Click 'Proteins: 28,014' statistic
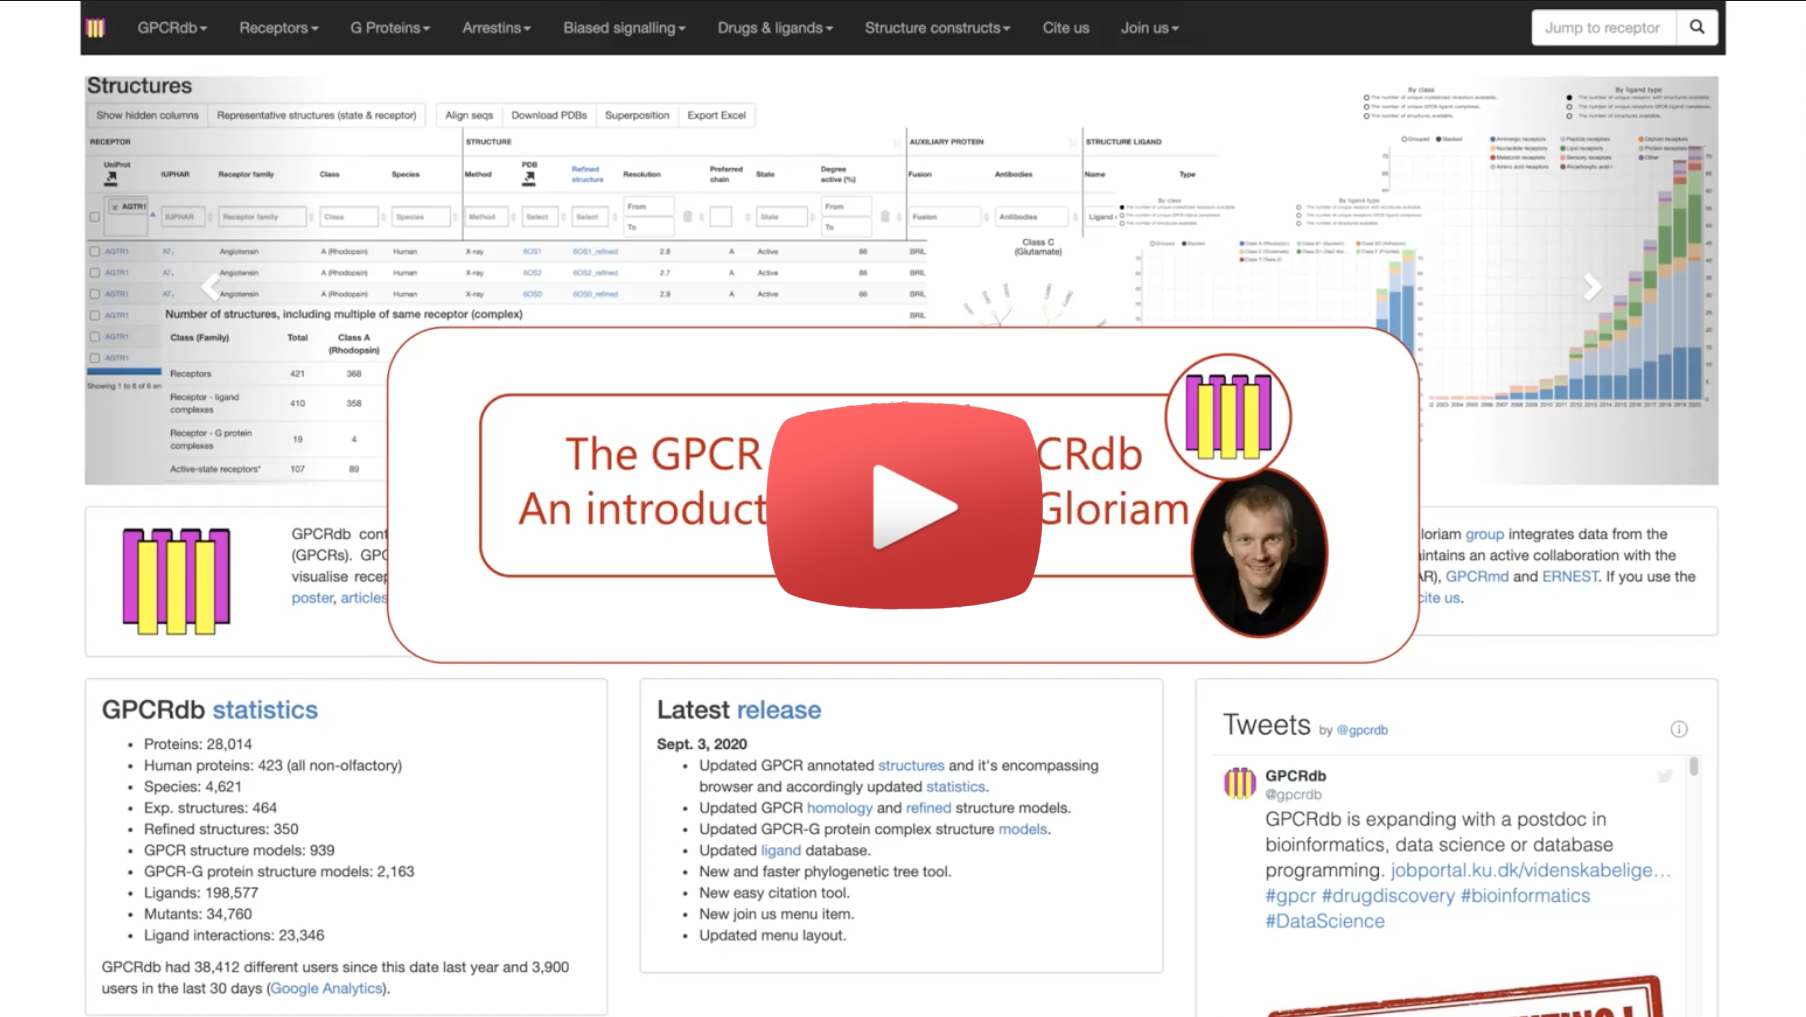1806x1017 pixels. [x=198, y=744]
